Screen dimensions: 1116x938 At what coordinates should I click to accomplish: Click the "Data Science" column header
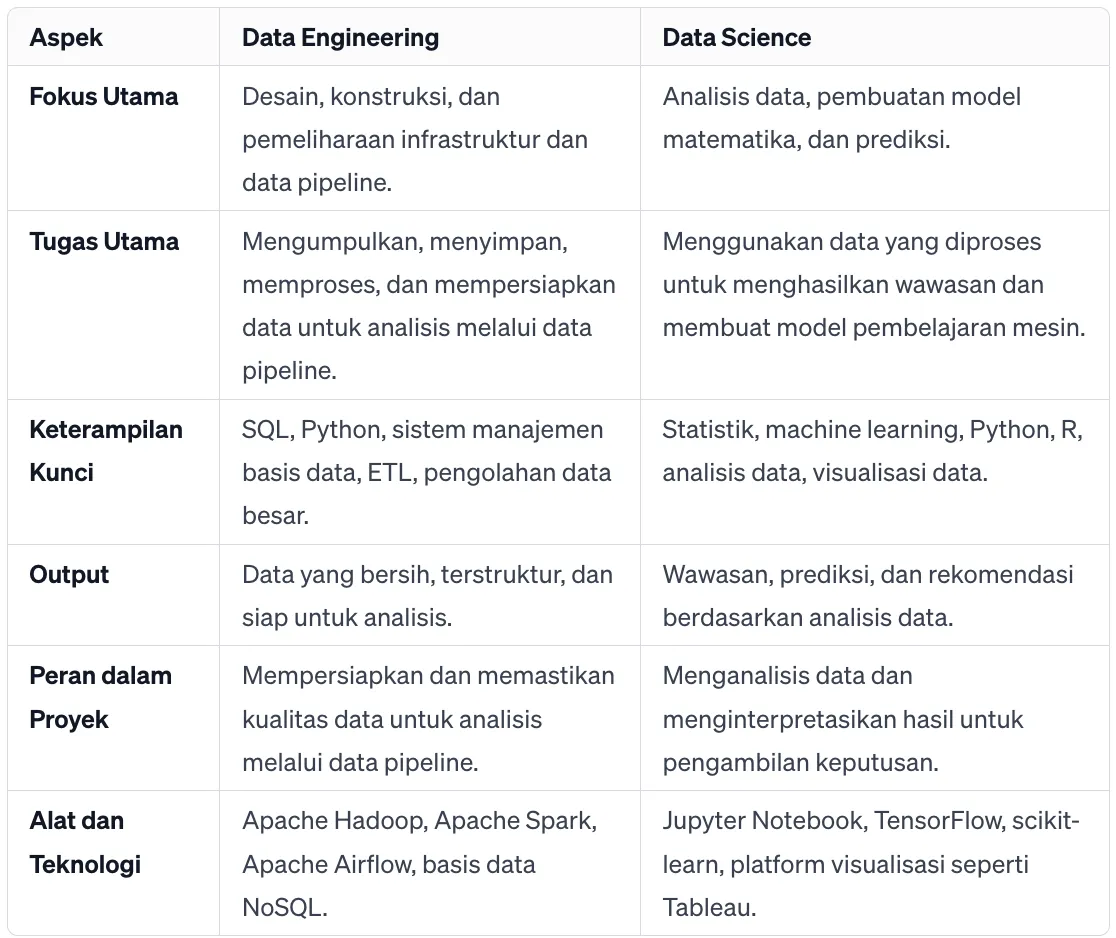click(x=737, y=38)
